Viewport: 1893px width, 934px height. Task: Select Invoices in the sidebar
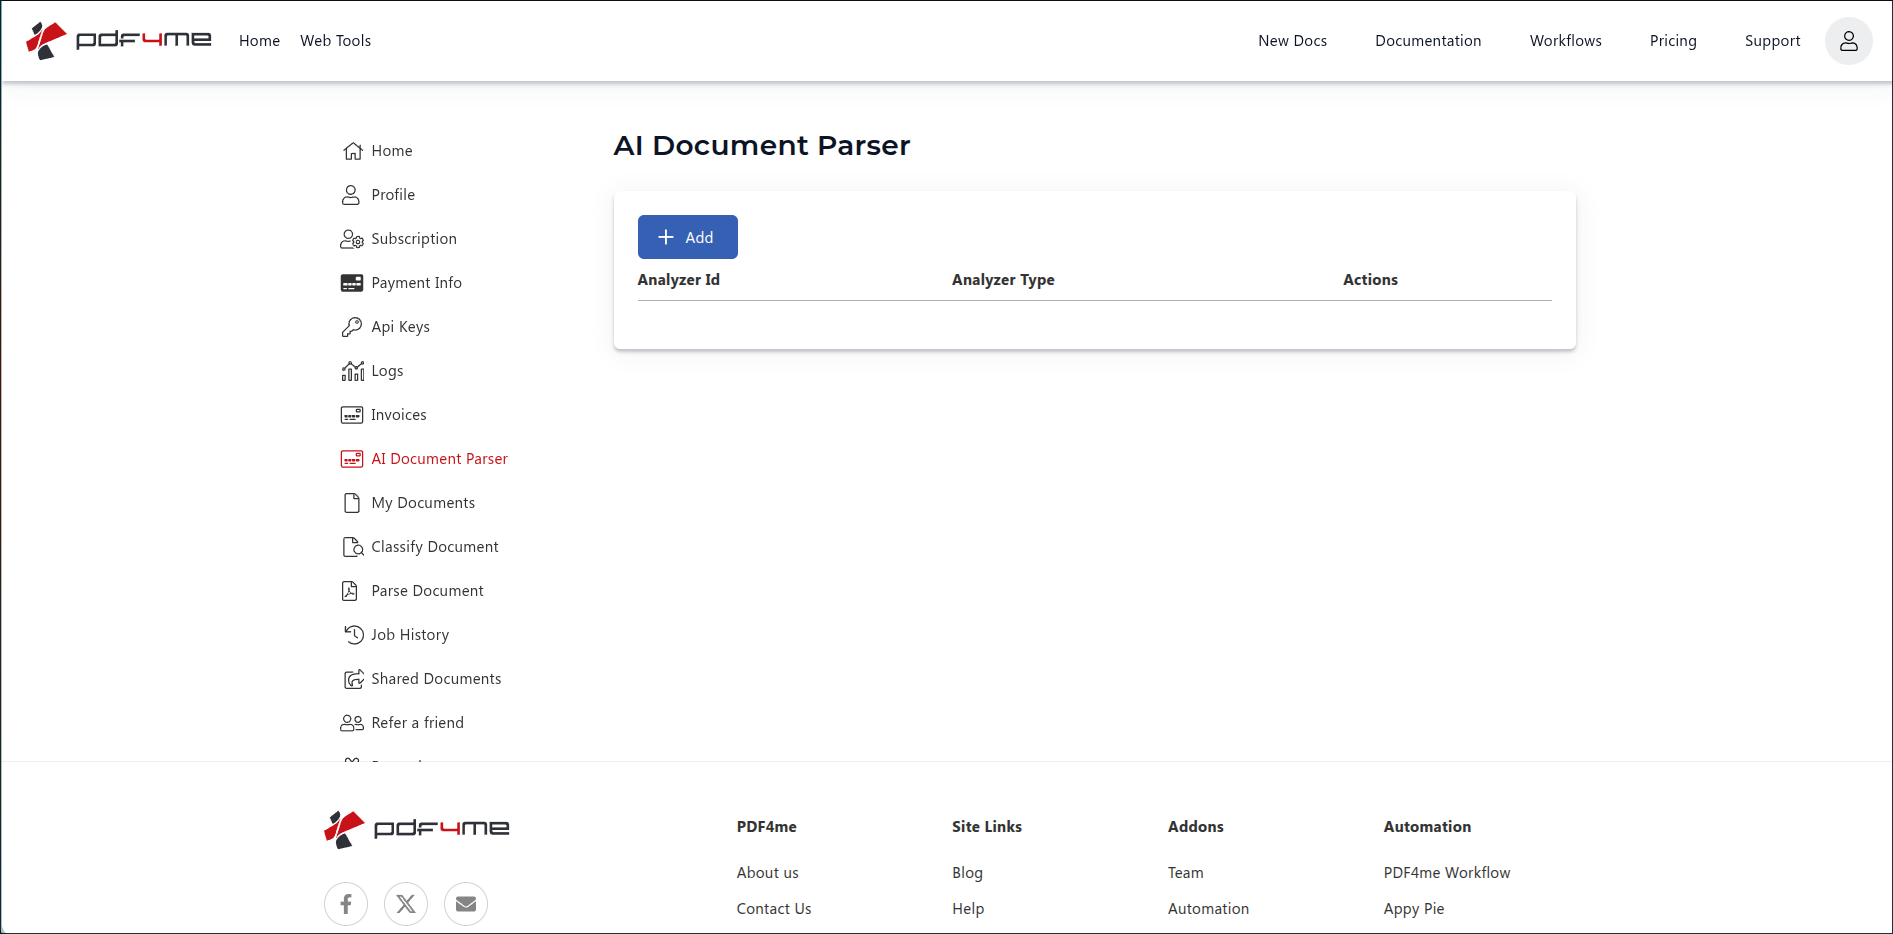[398, 415]
